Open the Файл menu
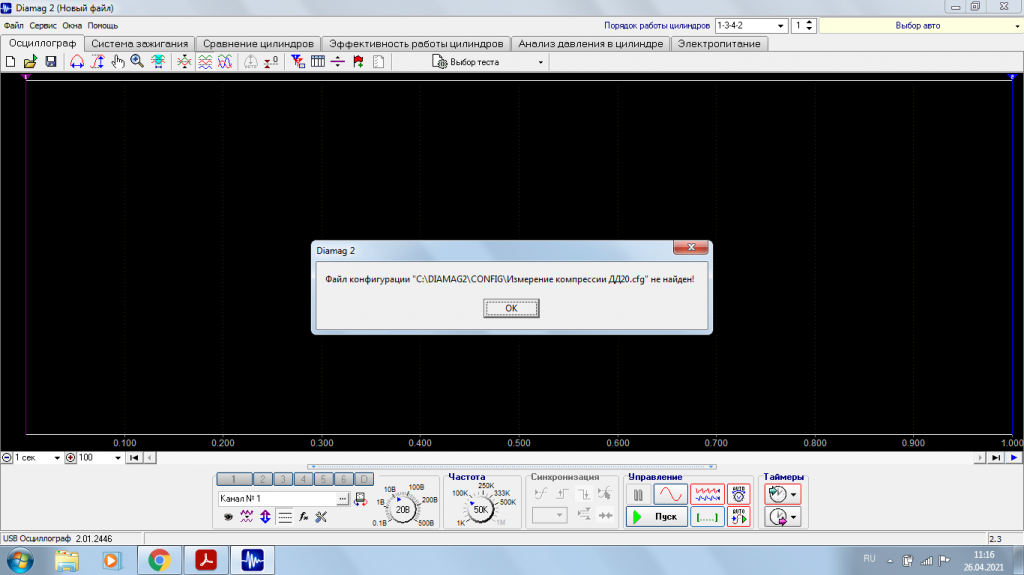The height and width of the screenshot is (575, 1024). click(x=14, y=25)
